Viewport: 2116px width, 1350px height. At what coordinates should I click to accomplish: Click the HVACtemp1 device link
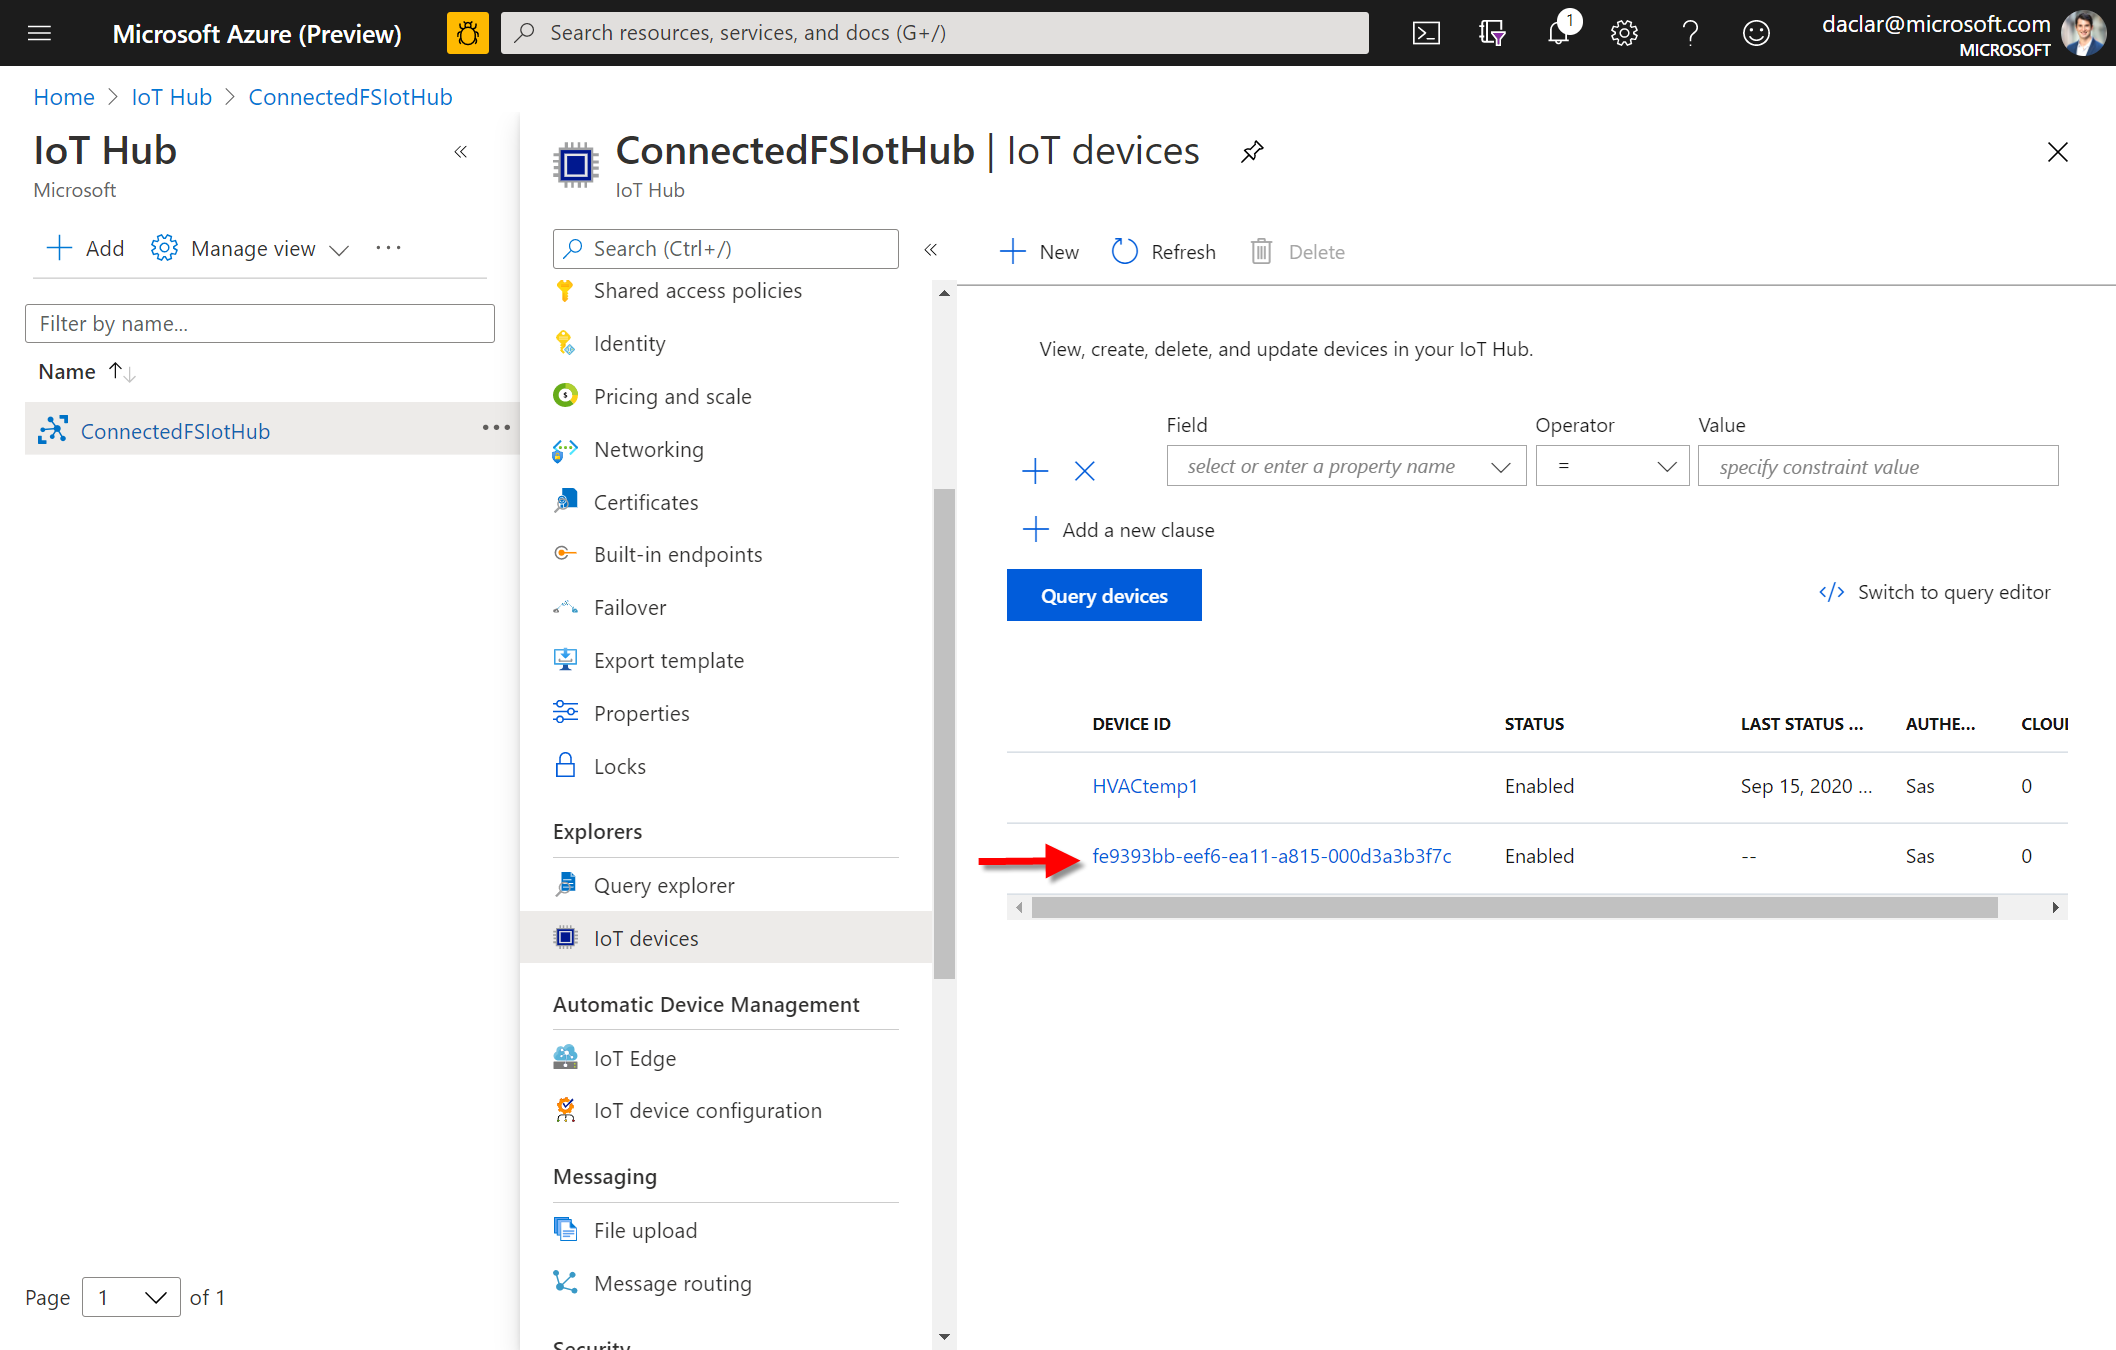[1146, 785]
